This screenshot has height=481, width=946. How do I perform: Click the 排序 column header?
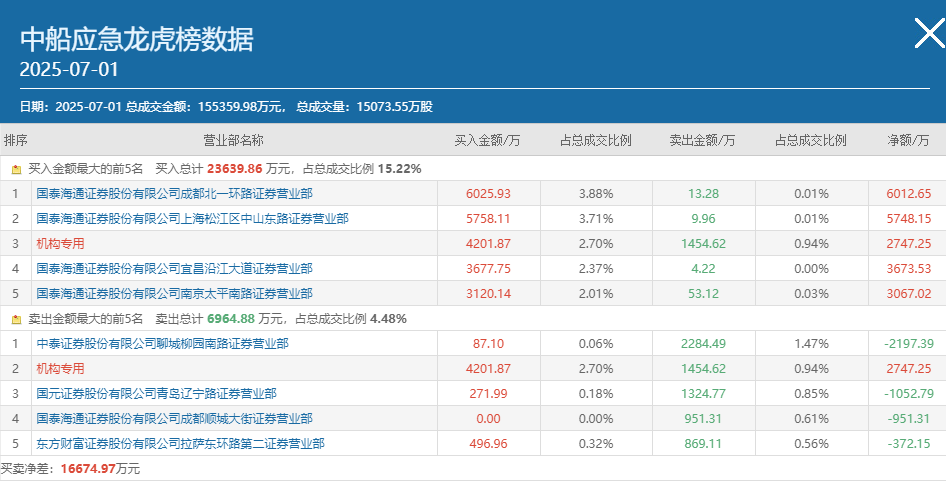pyautogui.click(x=16, y=141)
